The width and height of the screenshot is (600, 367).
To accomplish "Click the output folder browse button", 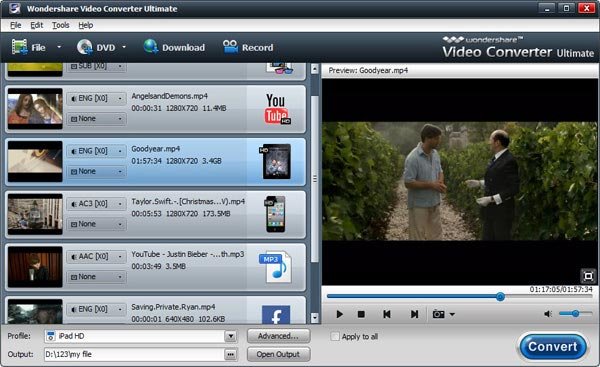I will click(x=230, y=354).
